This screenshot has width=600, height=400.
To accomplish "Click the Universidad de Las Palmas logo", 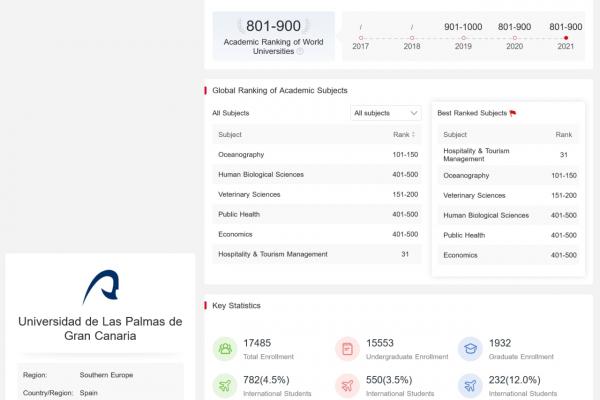I will (101, 286).
